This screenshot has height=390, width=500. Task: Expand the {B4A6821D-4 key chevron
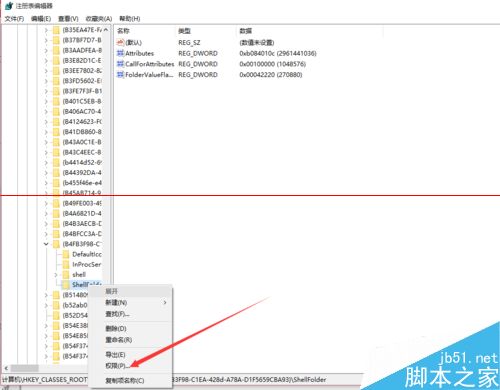[46, 213]
